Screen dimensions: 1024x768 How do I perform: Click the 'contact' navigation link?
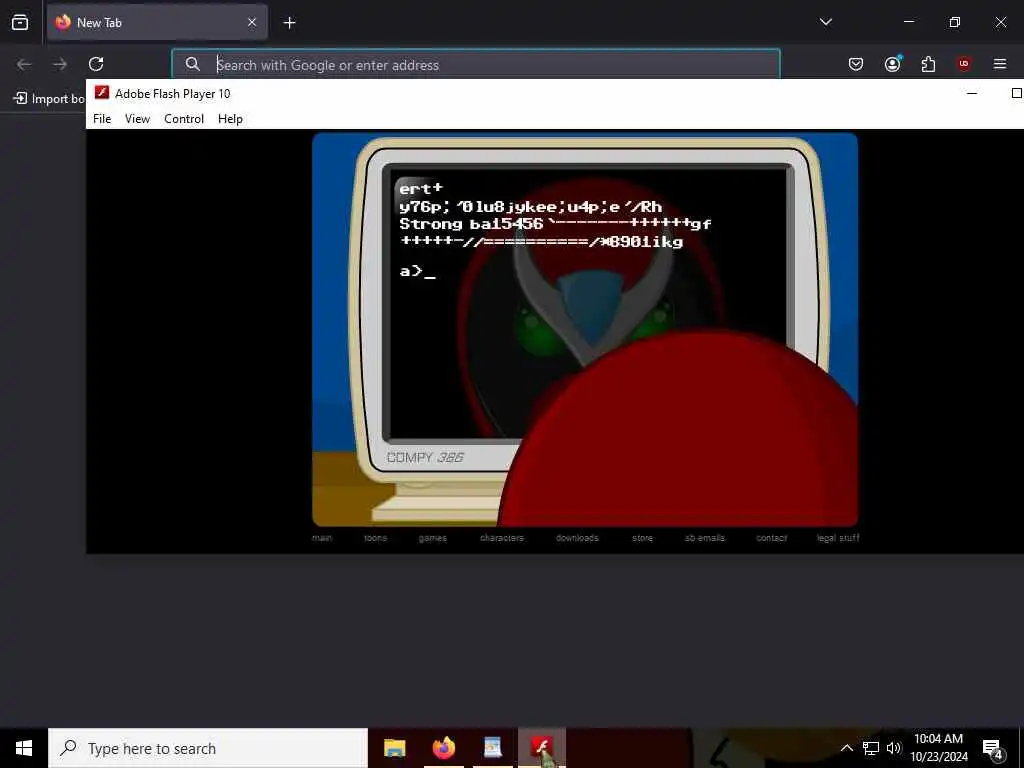click(771, 538)
